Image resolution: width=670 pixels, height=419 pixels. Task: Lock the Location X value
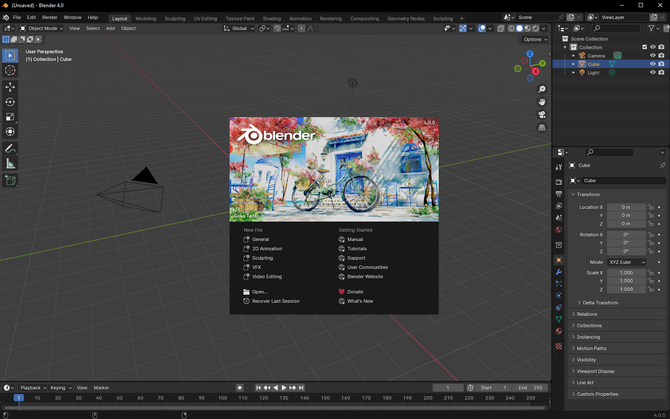651,207
